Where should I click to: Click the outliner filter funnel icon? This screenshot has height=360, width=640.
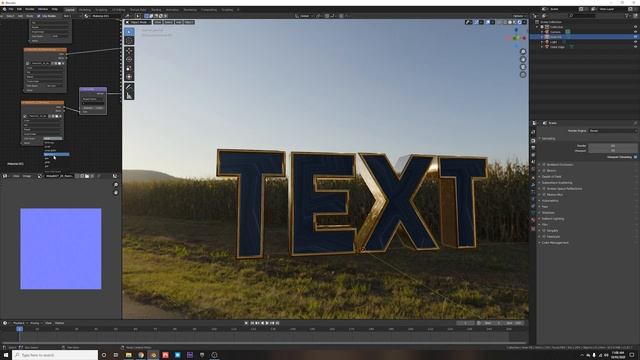click(627, 16)
